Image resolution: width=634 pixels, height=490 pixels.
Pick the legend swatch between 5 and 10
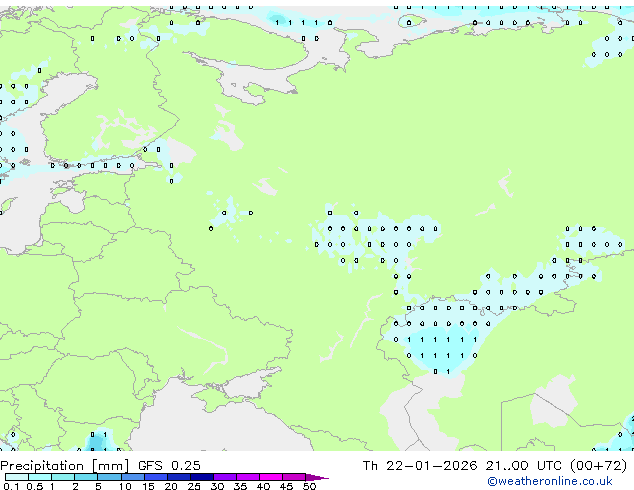coord(109,477)
